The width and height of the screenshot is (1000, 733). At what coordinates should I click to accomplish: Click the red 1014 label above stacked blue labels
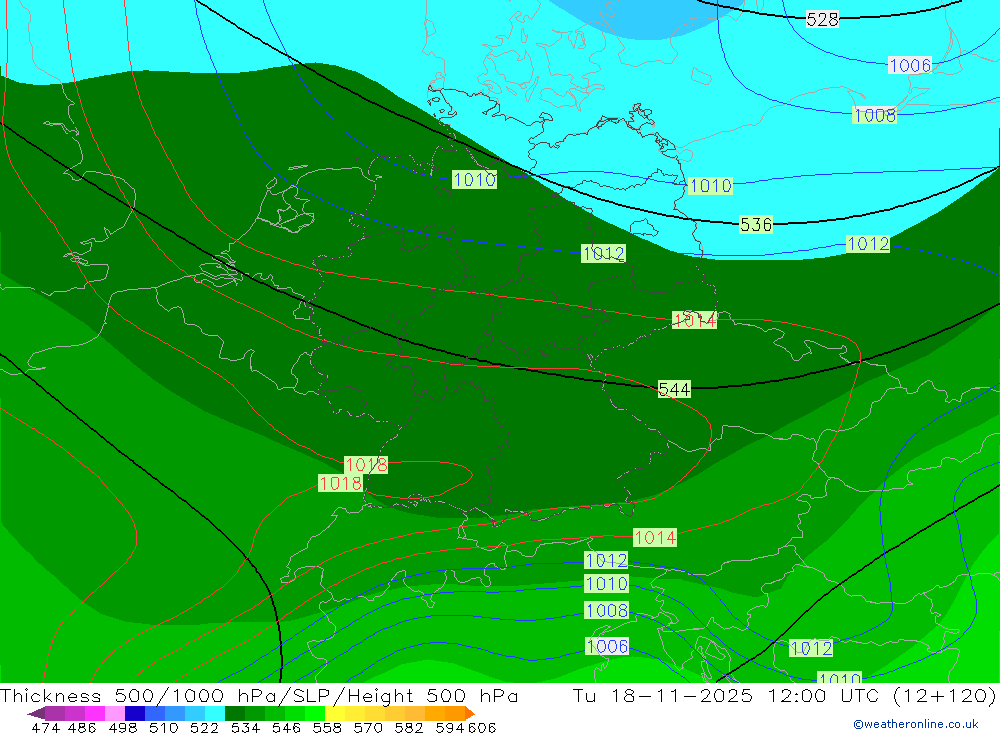pyautogui.click(x=655, y=538)
